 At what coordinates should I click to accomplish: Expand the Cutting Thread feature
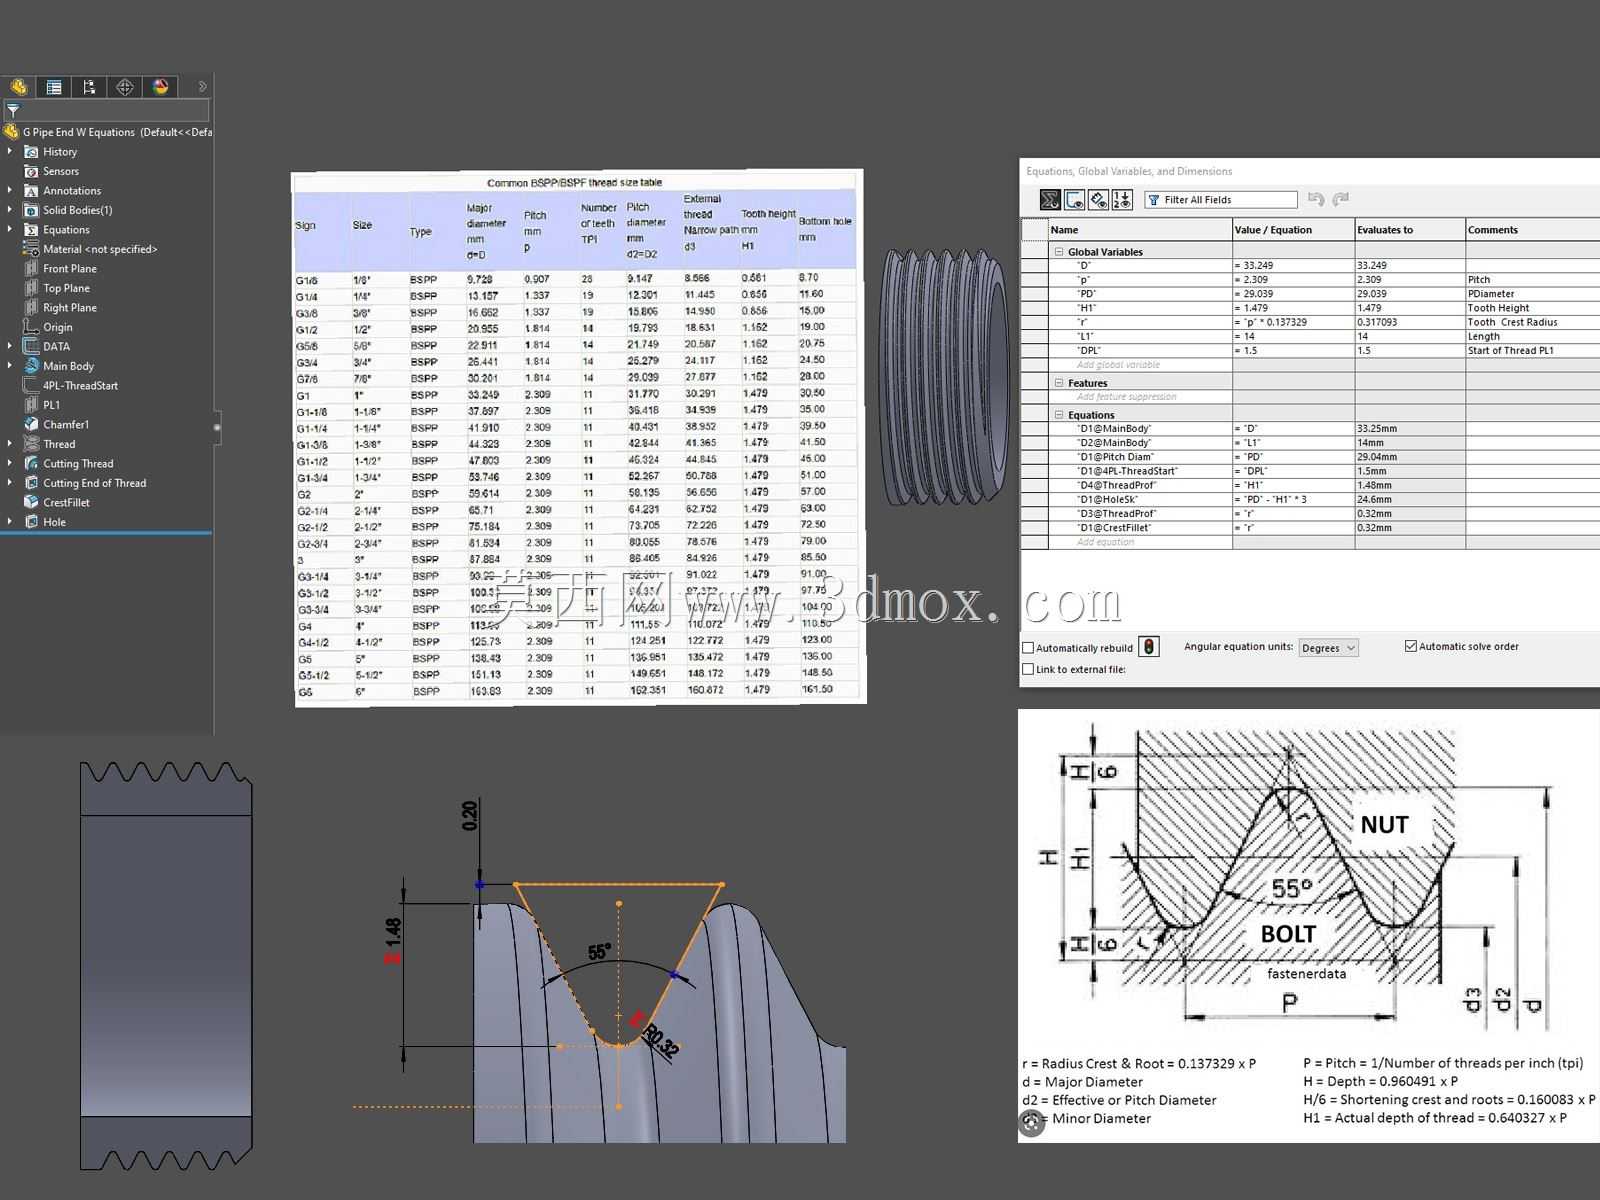[x=10, y=463]
